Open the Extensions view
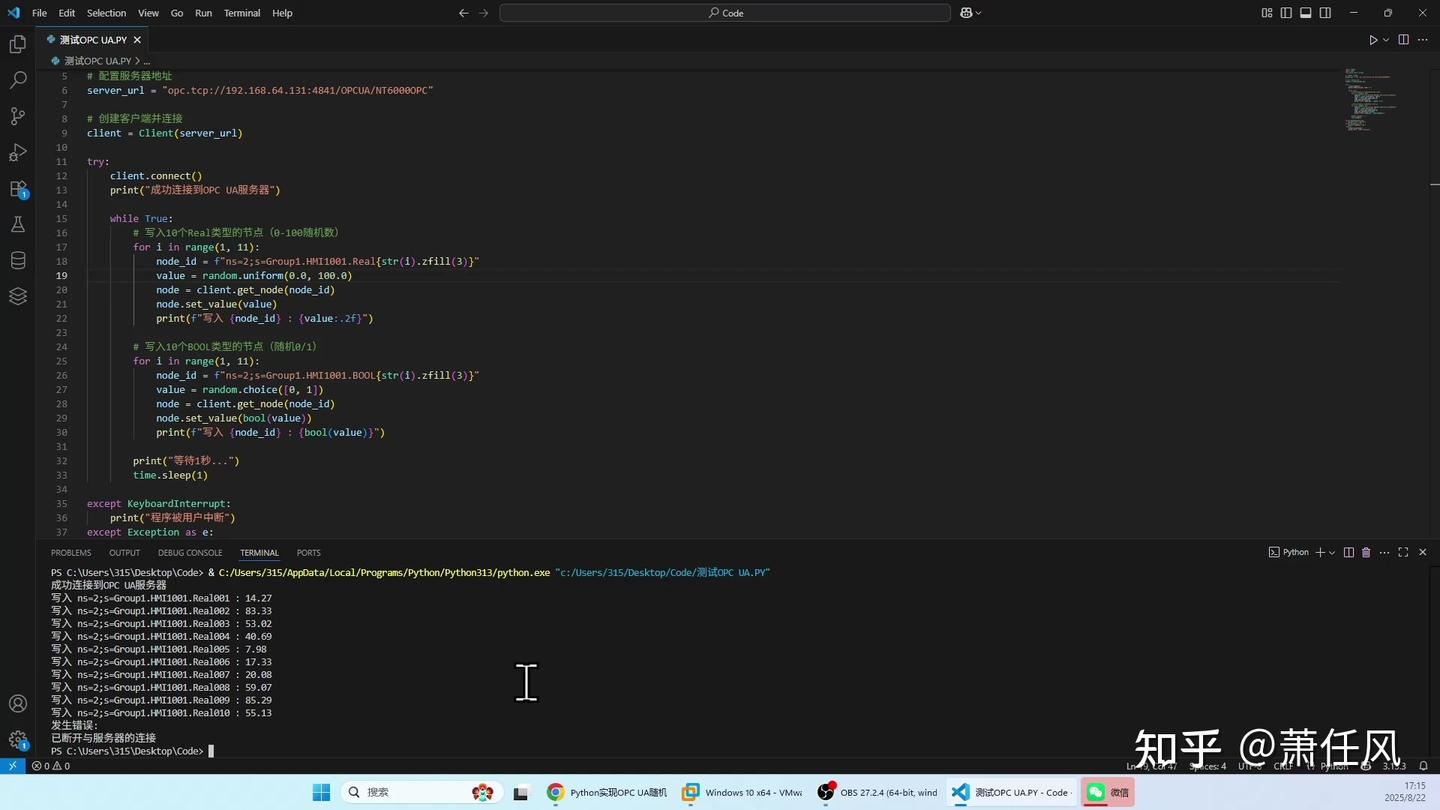1440x810 pixels. click(x=16, y=188)
